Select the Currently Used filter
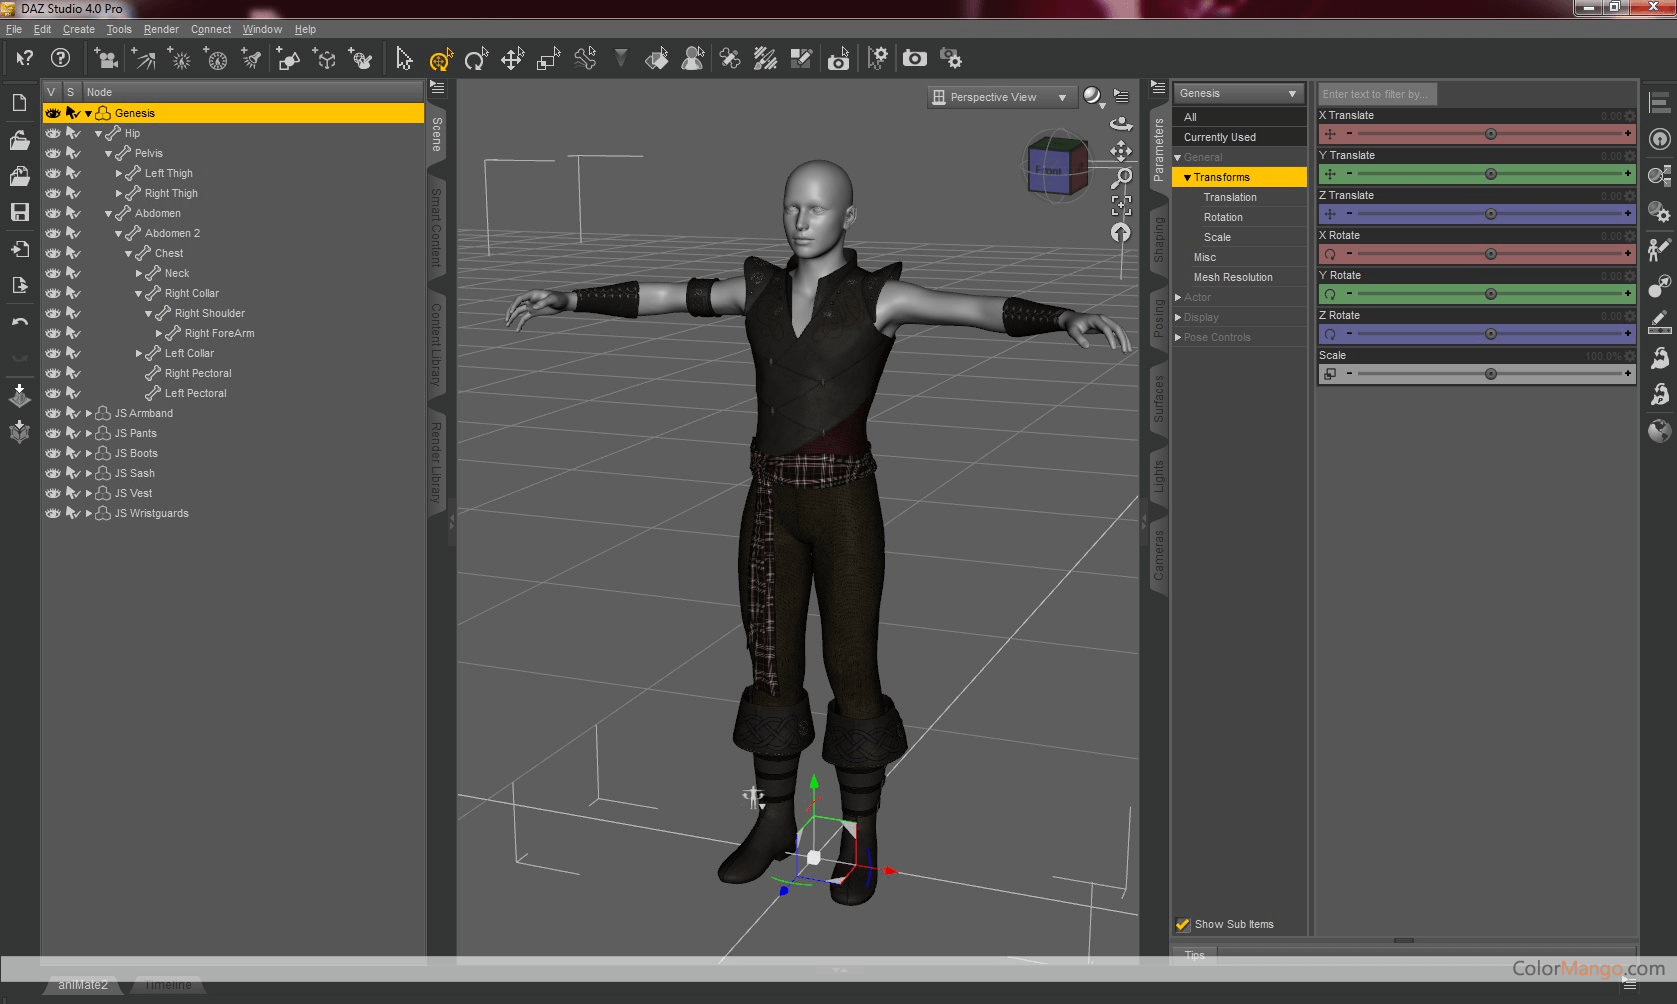 point(1219,137)
